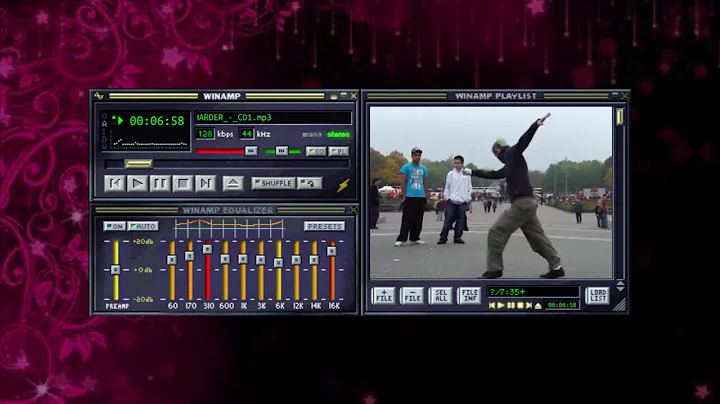Image resolution: width=720 pixels, height=404 pixels.
Task: Click the 128 kbps bitrate readout
Action: click(x=205, y=134)
